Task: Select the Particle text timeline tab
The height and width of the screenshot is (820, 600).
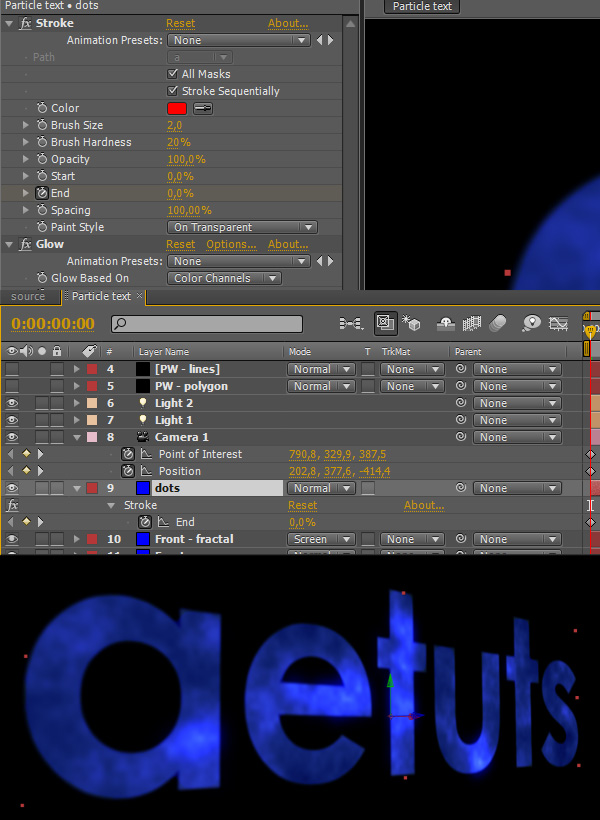Action: (x=101, y=296)
